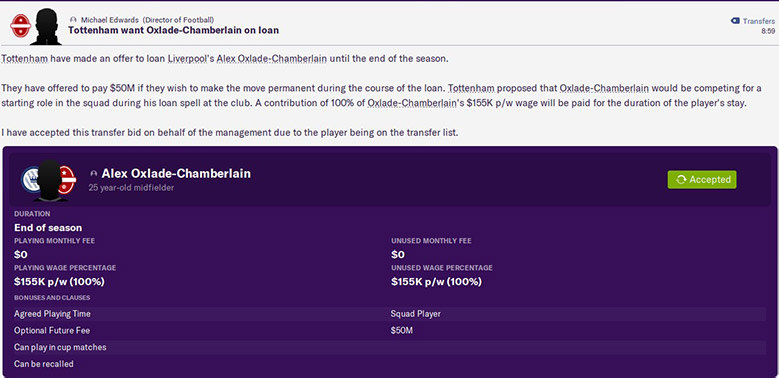Click Alex Oxlade-Chamberlain name in offer panel

[176, 173]
